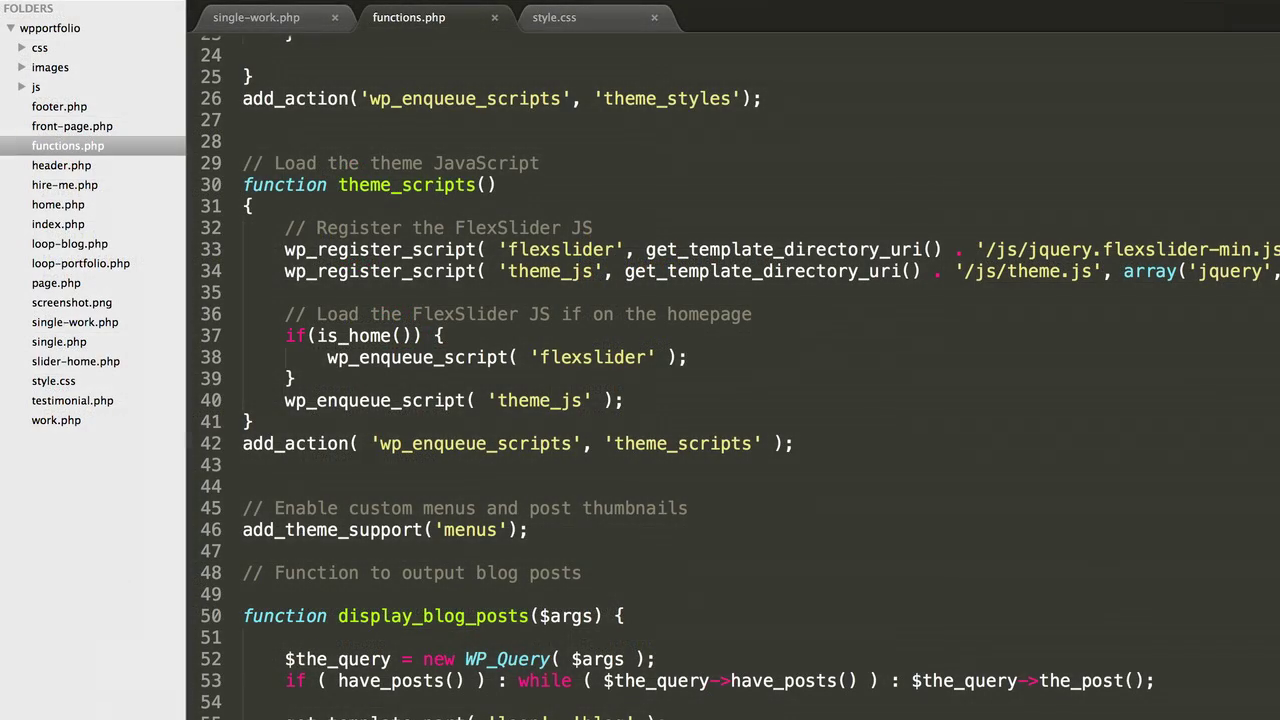Screen dimensions: 1280x720
Task: Click 'Function to output blog posts' comment
Action: (x=412, y=573)
